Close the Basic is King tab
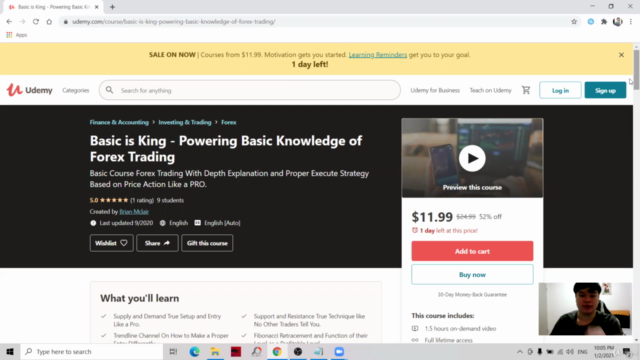This screenshot has width=640, height=360. tap(97, 7)
